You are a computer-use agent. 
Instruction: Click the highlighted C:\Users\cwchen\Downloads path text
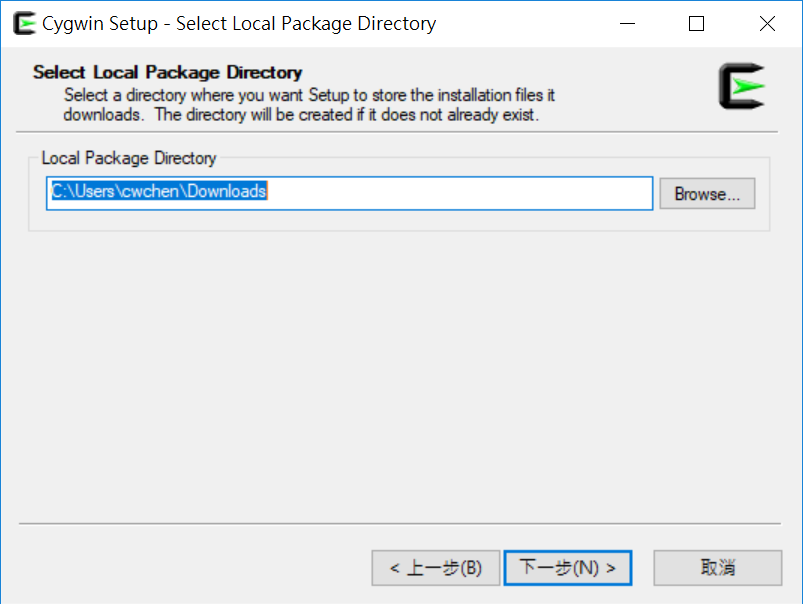pos(160,192)
